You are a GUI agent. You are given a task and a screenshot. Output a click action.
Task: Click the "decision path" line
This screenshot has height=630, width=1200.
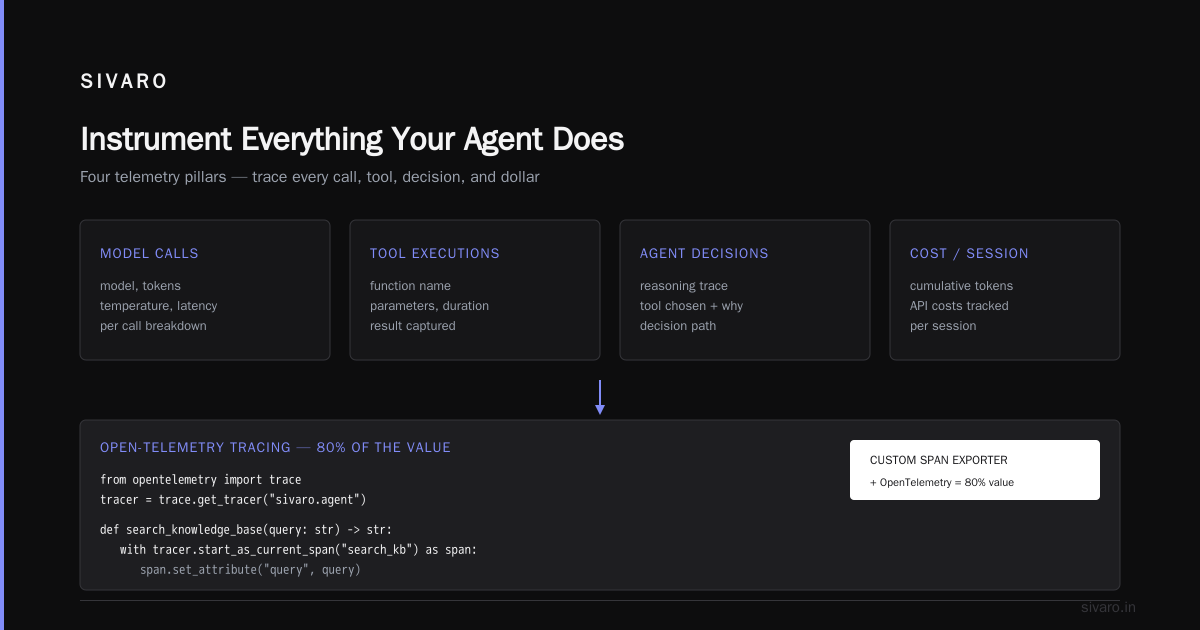(678, 326)
